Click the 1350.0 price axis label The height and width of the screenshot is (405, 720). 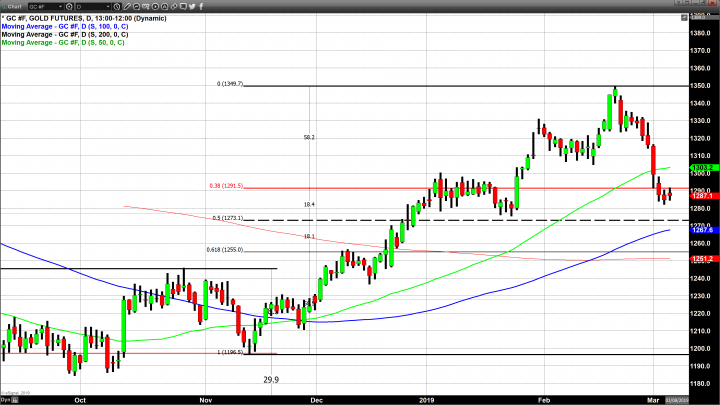coord(701,86)
